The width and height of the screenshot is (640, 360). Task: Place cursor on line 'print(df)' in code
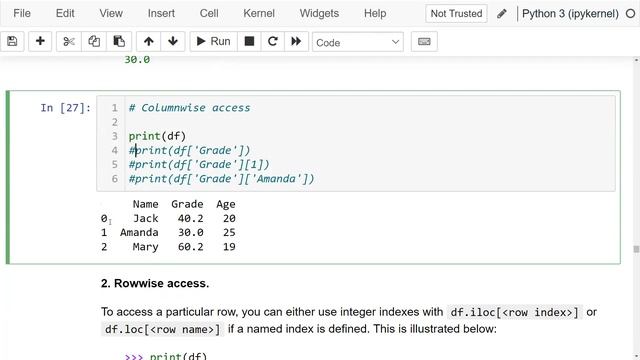point(157,136)
